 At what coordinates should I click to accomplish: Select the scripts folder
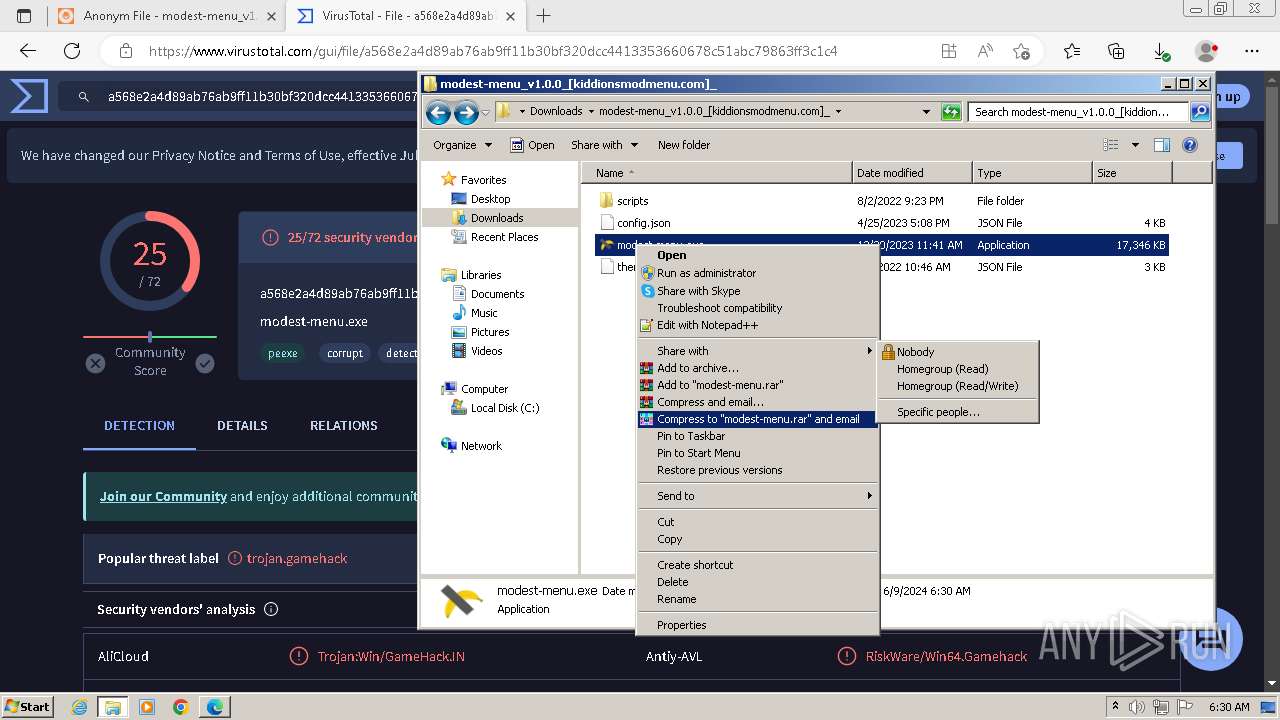click(x=632, y=201)
